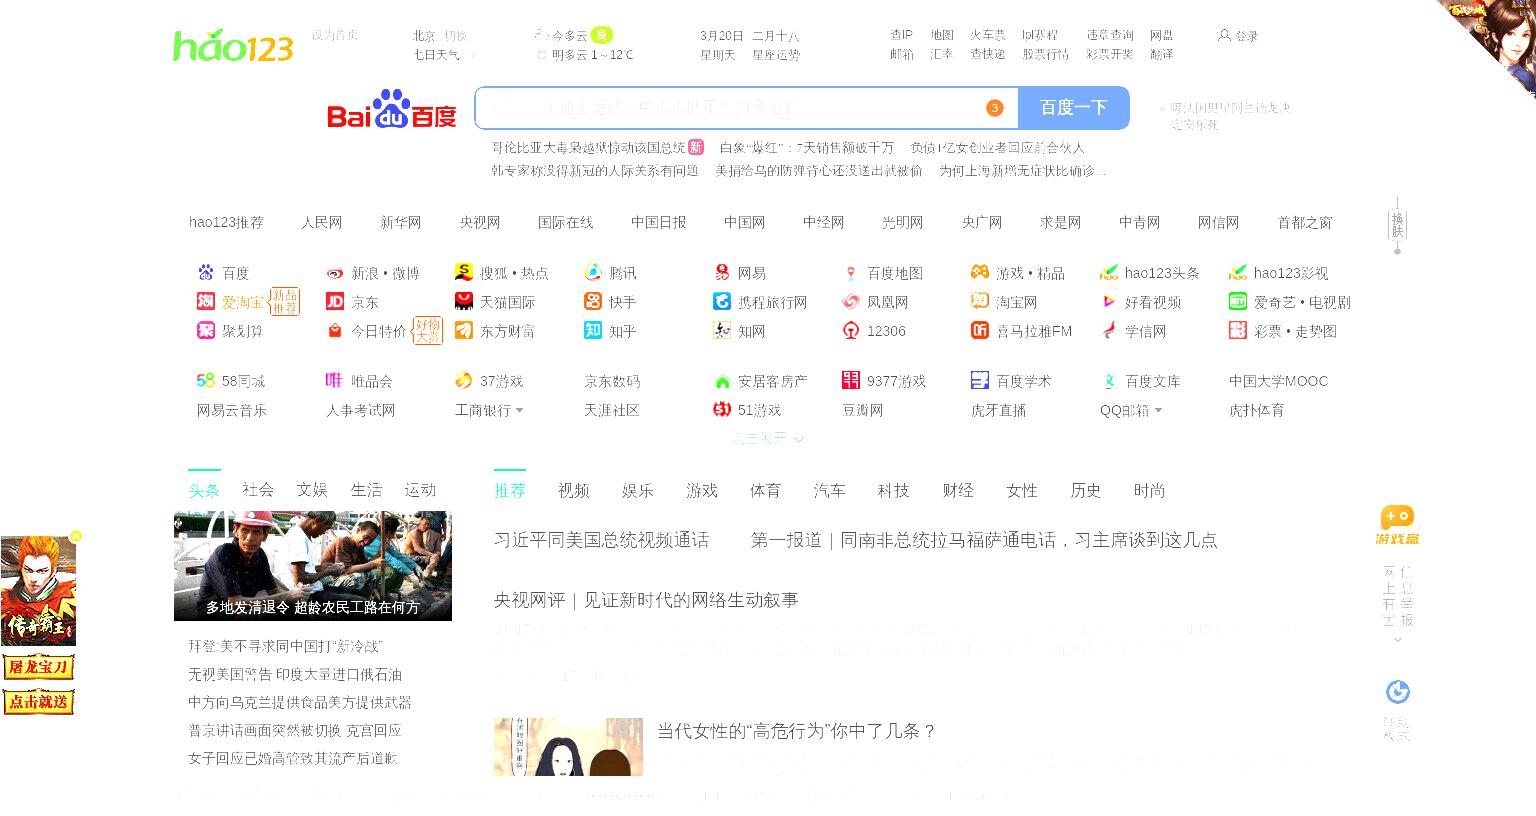
Task: Open the 七日天气 forecast link
Action: tap(437, 55)
